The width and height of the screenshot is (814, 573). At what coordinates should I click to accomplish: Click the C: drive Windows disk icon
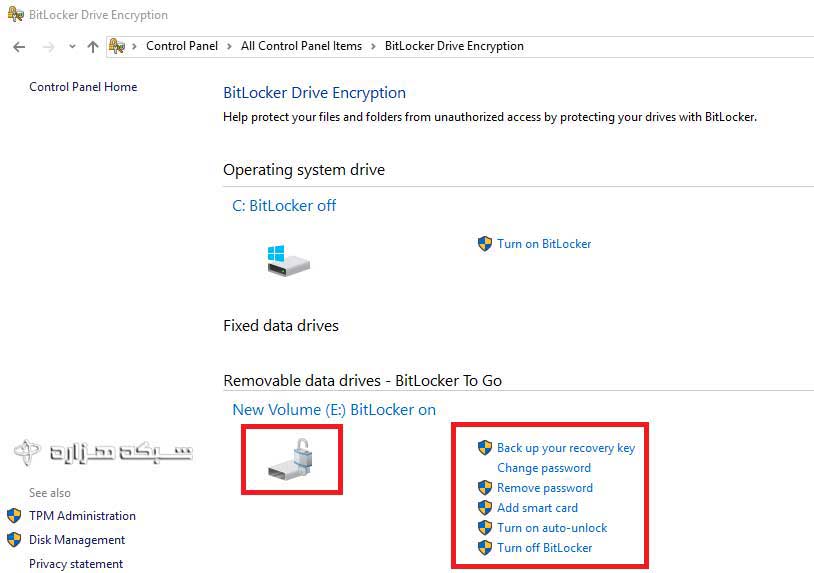click(288, 260)
